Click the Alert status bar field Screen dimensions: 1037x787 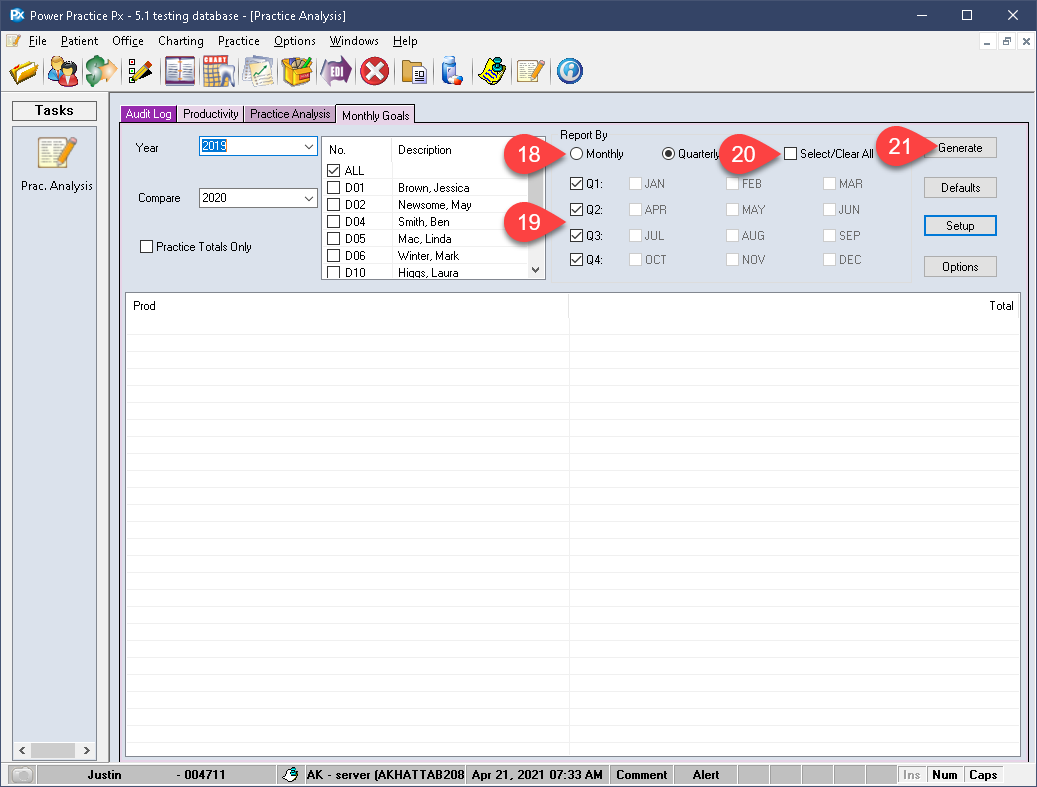point(706,774)
